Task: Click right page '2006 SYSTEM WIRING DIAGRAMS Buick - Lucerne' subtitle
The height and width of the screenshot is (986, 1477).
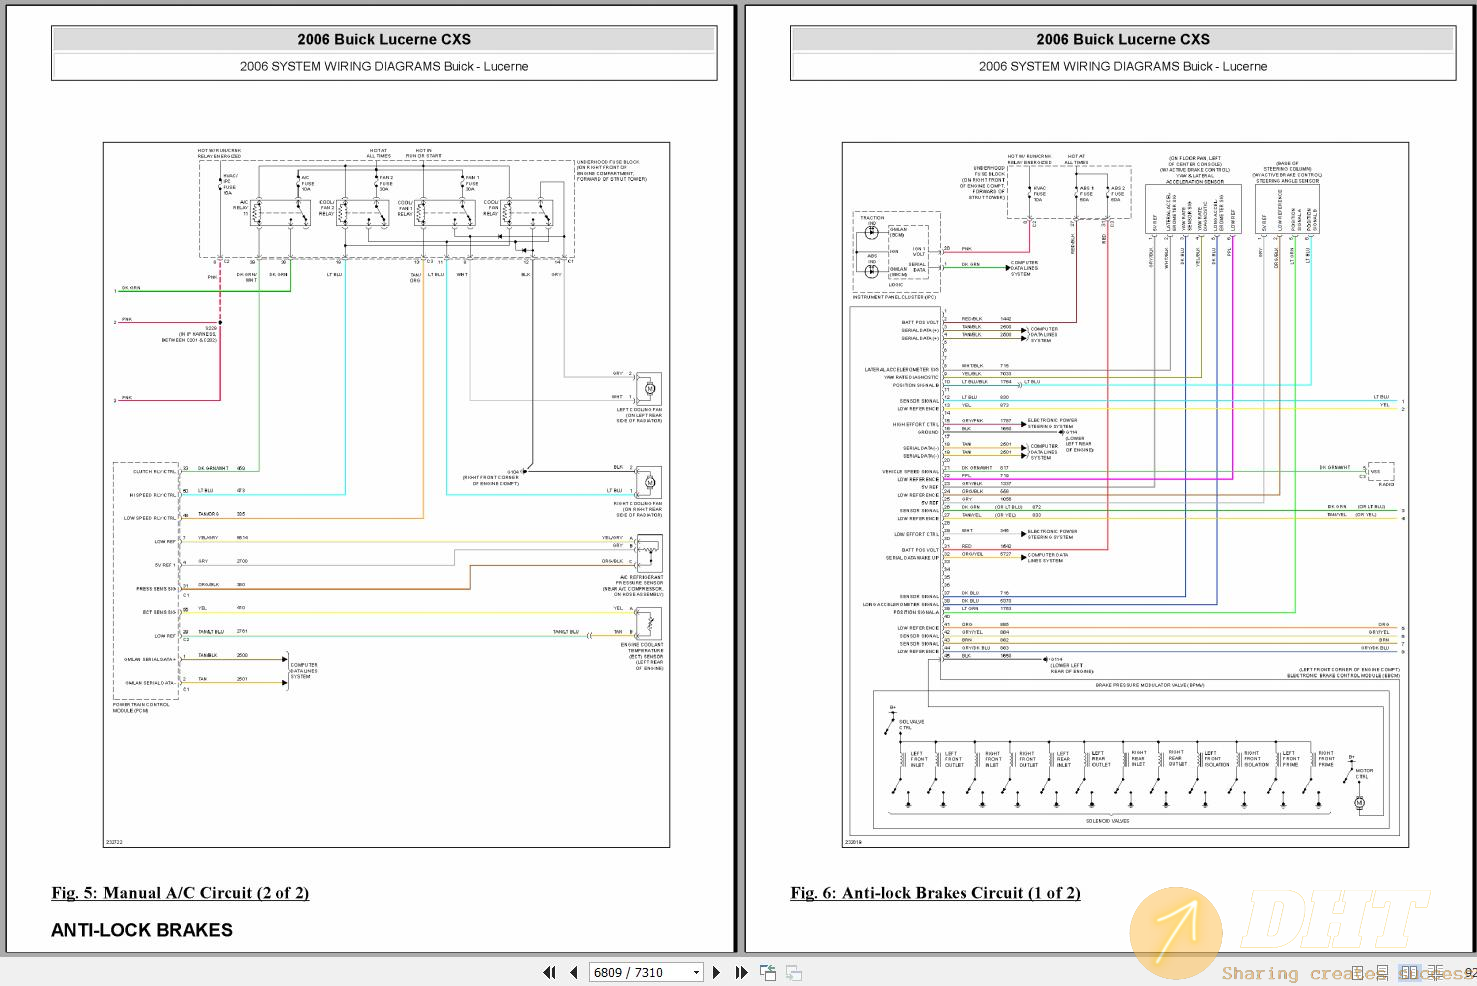Action: 1123,66
